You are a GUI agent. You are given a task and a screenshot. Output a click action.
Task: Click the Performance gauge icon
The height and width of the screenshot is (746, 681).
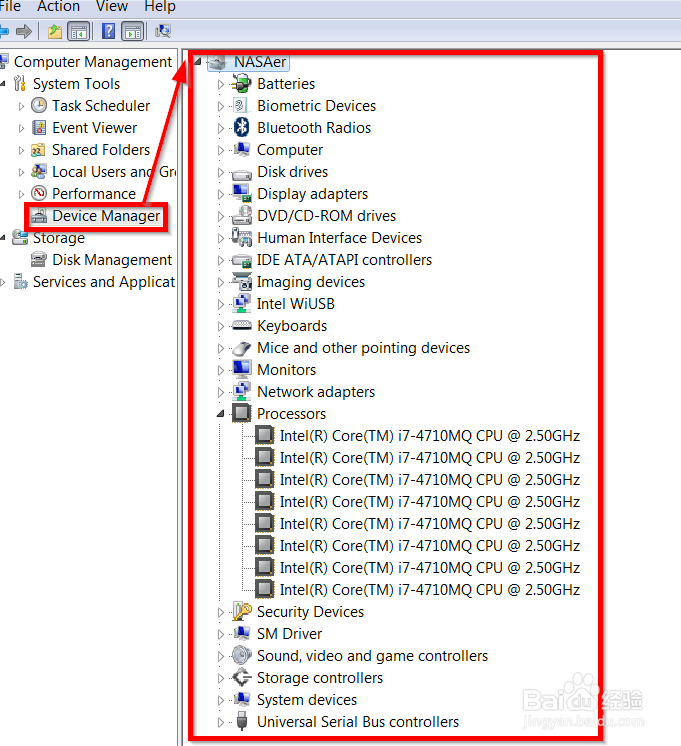[39, 193]
